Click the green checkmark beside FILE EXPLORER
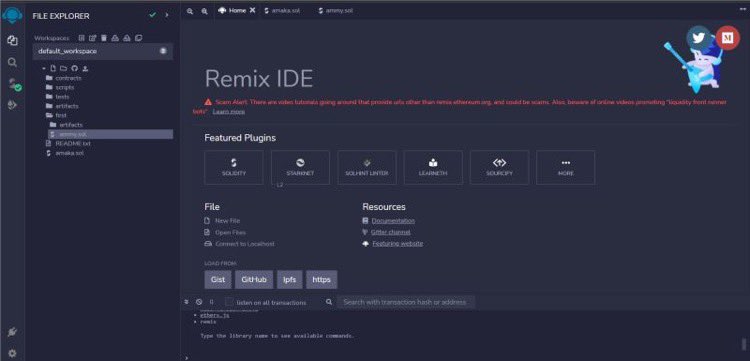This screenshot has height=361, width=750. pyautogui.click(x=153, y=15)
